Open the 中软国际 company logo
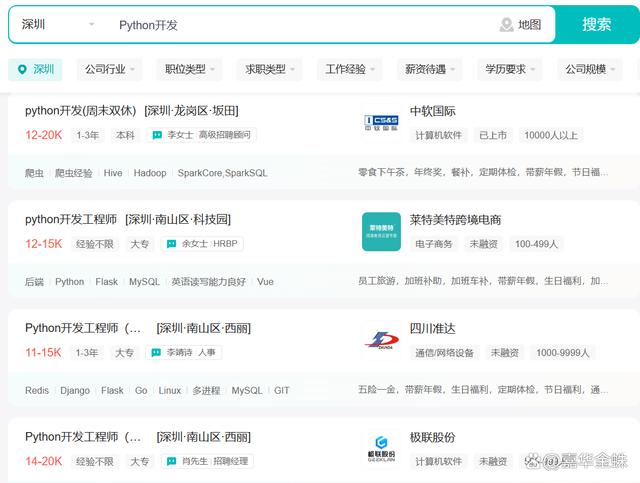Image resolution: width=640 pixels, height=483 pixels. click(381, 123)
